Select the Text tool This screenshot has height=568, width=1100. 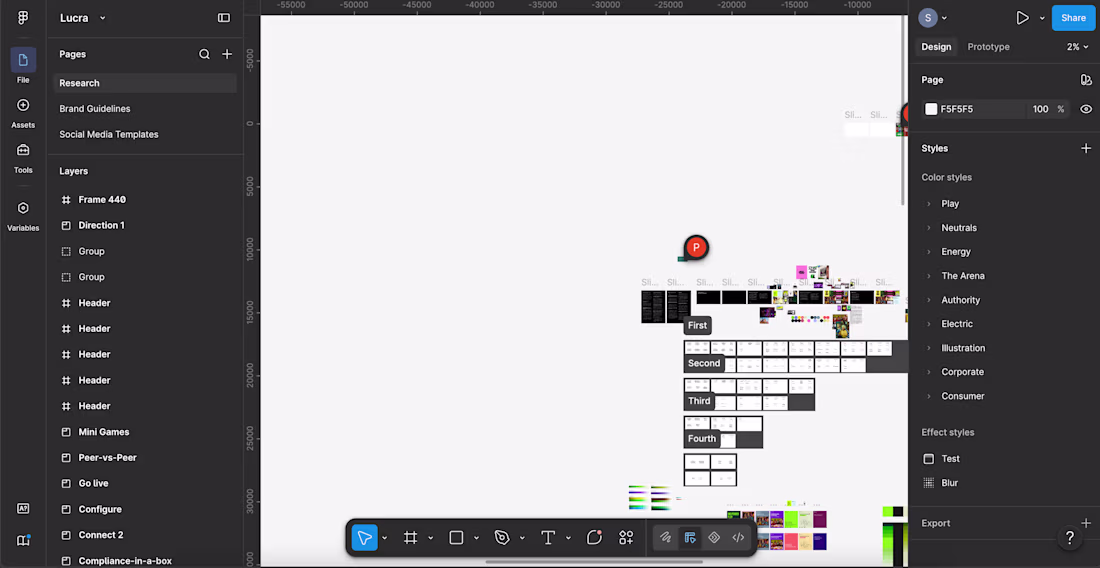(x=548, y=538)
